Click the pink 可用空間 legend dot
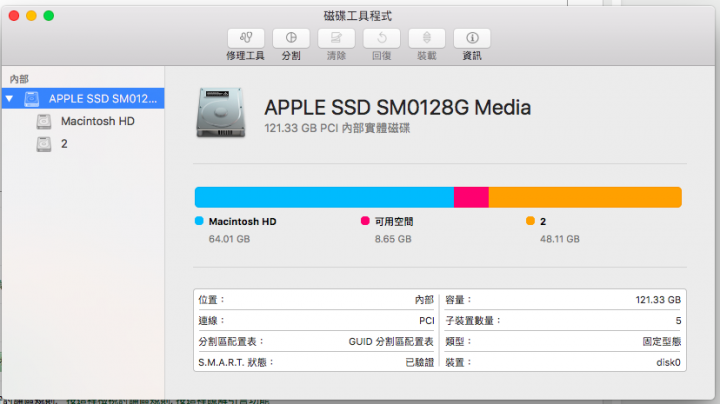The height and width of the screenshot is (404, 720). [365, 221]
